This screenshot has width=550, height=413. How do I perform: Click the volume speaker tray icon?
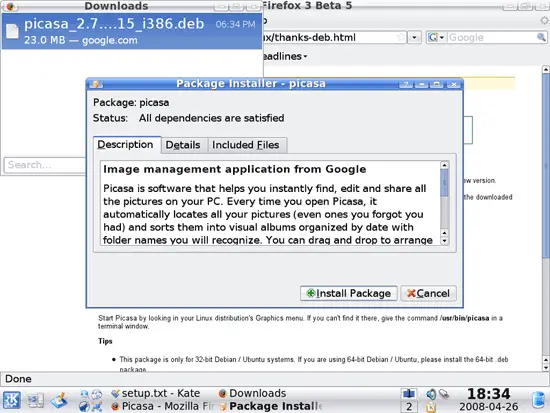coord(431,394)
